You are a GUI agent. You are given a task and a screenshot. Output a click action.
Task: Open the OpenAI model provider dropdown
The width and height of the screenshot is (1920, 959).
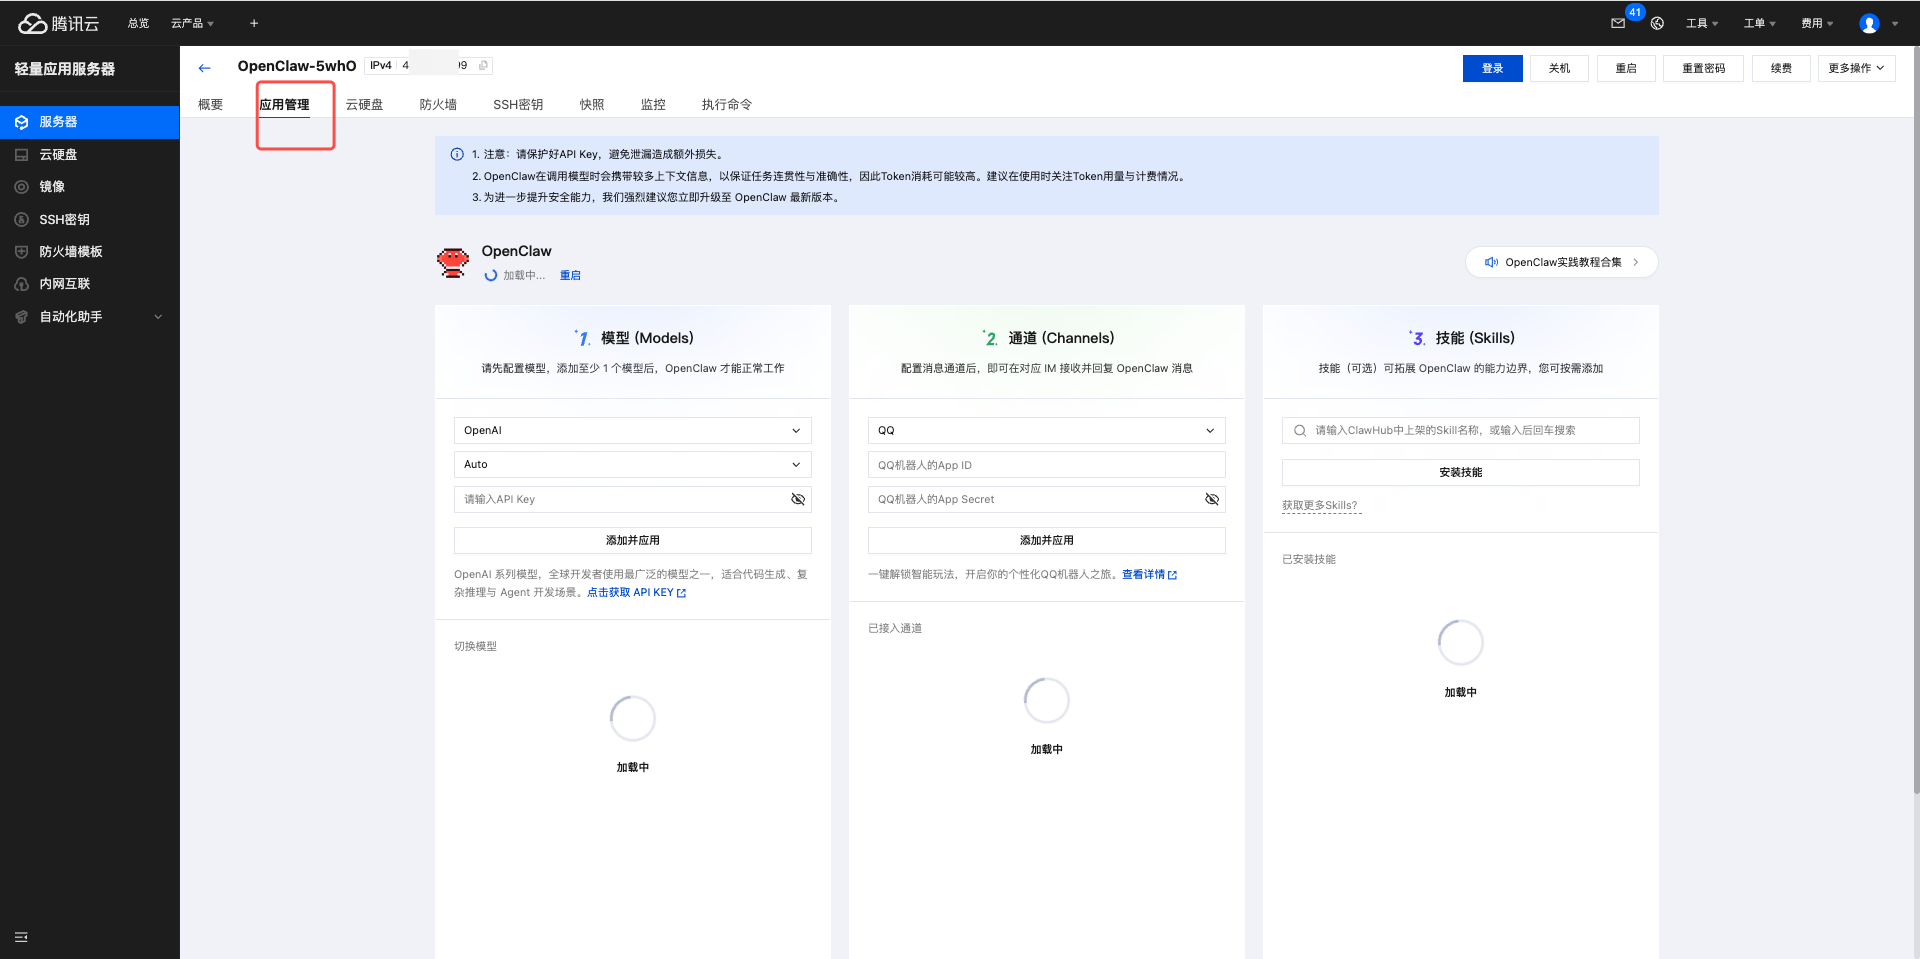632,431
